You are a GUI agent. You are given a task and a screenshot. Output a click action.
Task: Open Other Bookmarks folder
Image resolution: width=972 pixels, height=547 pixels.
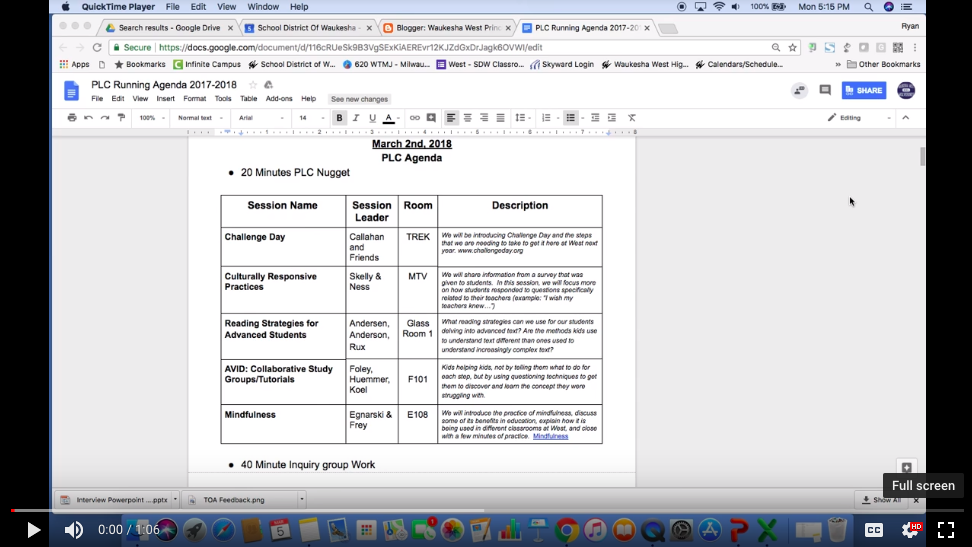click(x=883, y=64)
